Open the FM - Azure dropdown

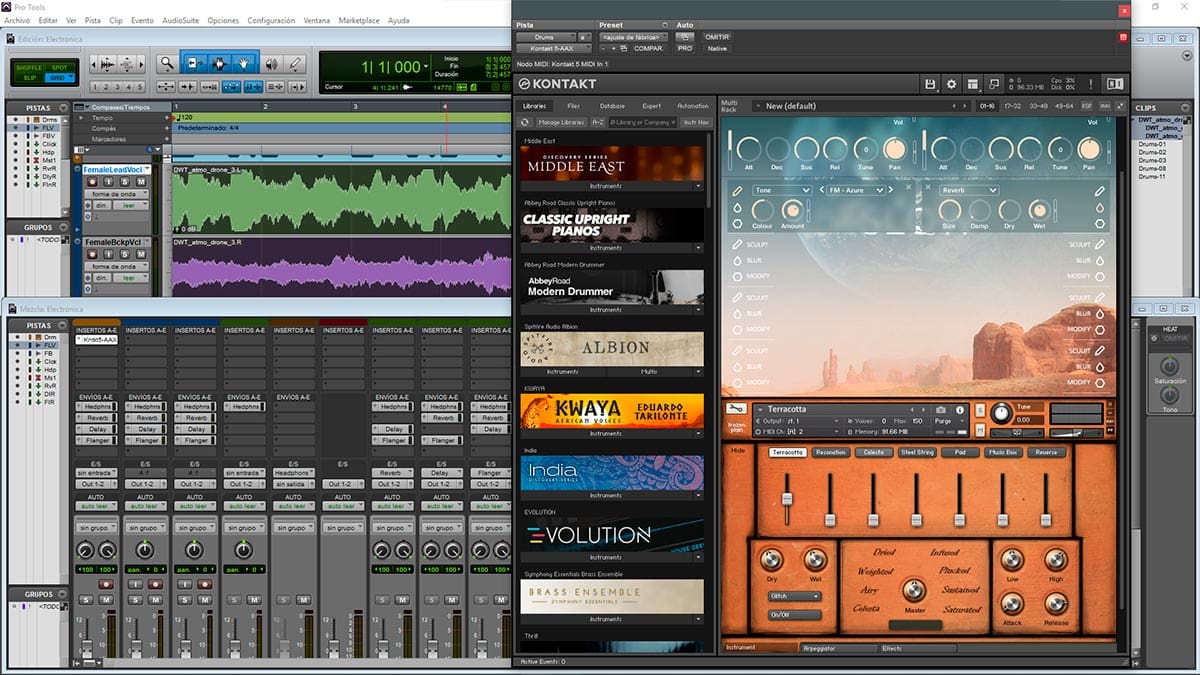pyautogui.click(x=856, y=190)
